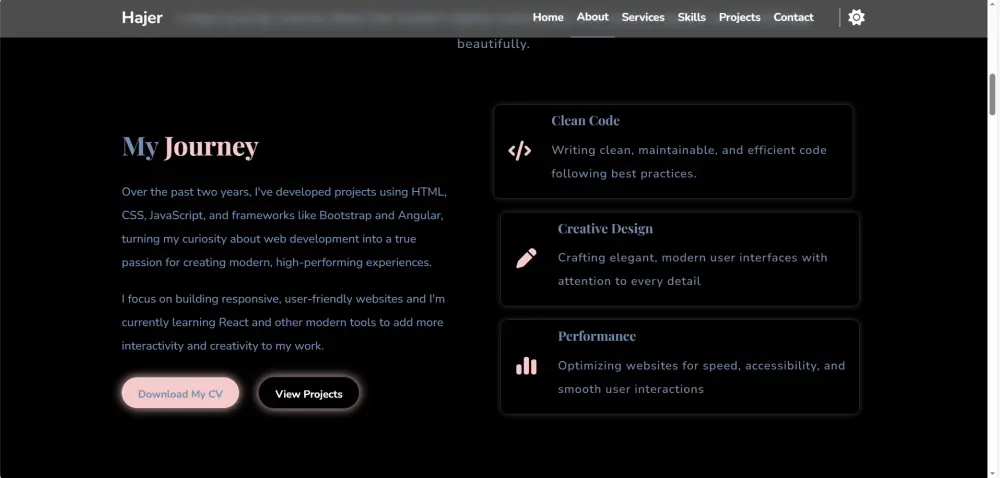
Task: Open the Services nav link
Action: (x=643, y=17)
